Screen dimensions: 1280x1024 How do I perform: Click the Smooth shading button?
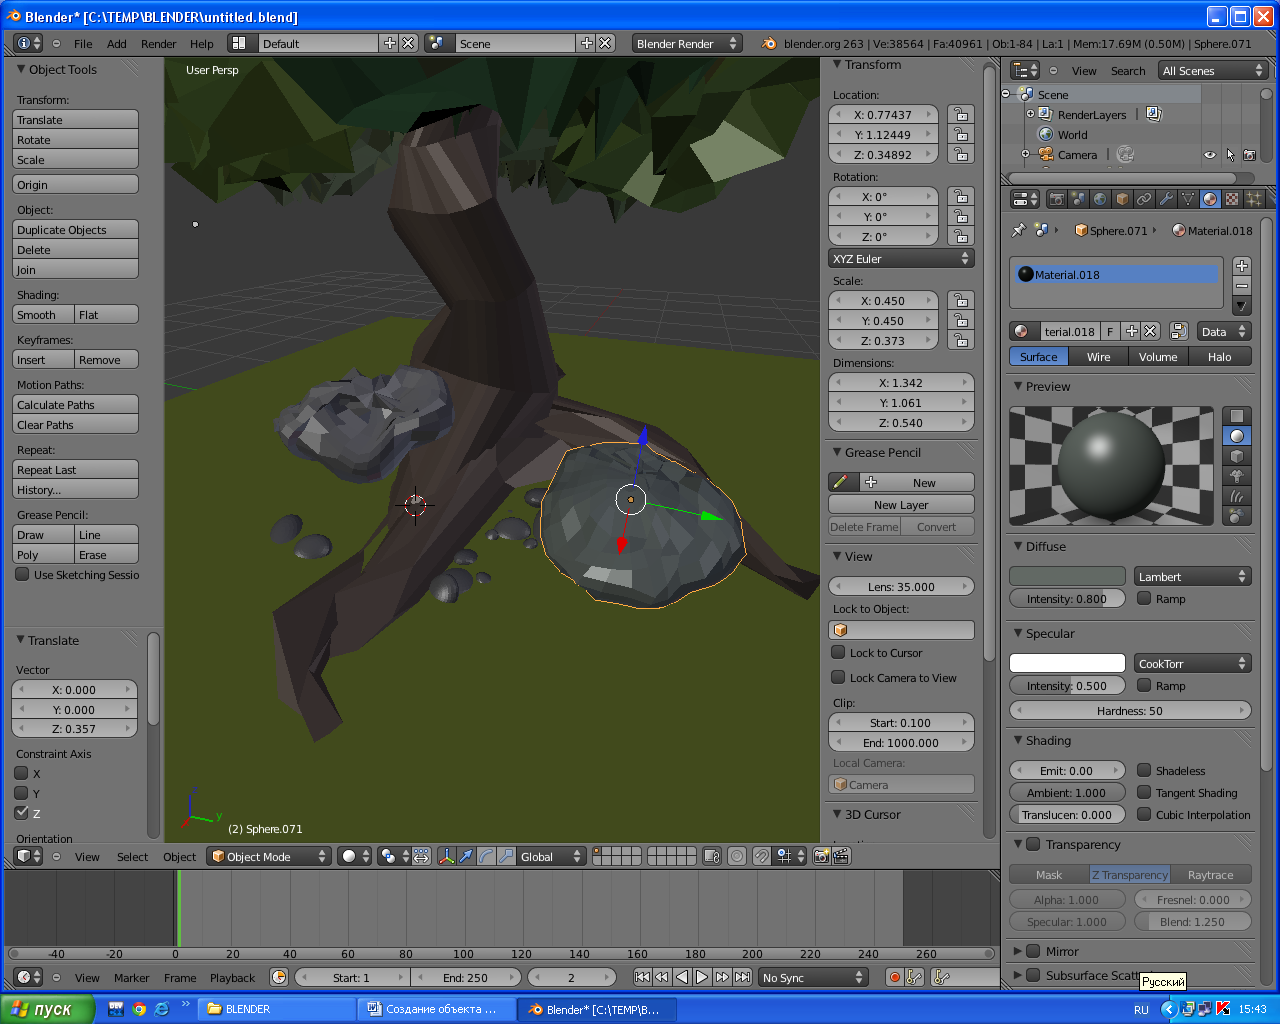44,314
